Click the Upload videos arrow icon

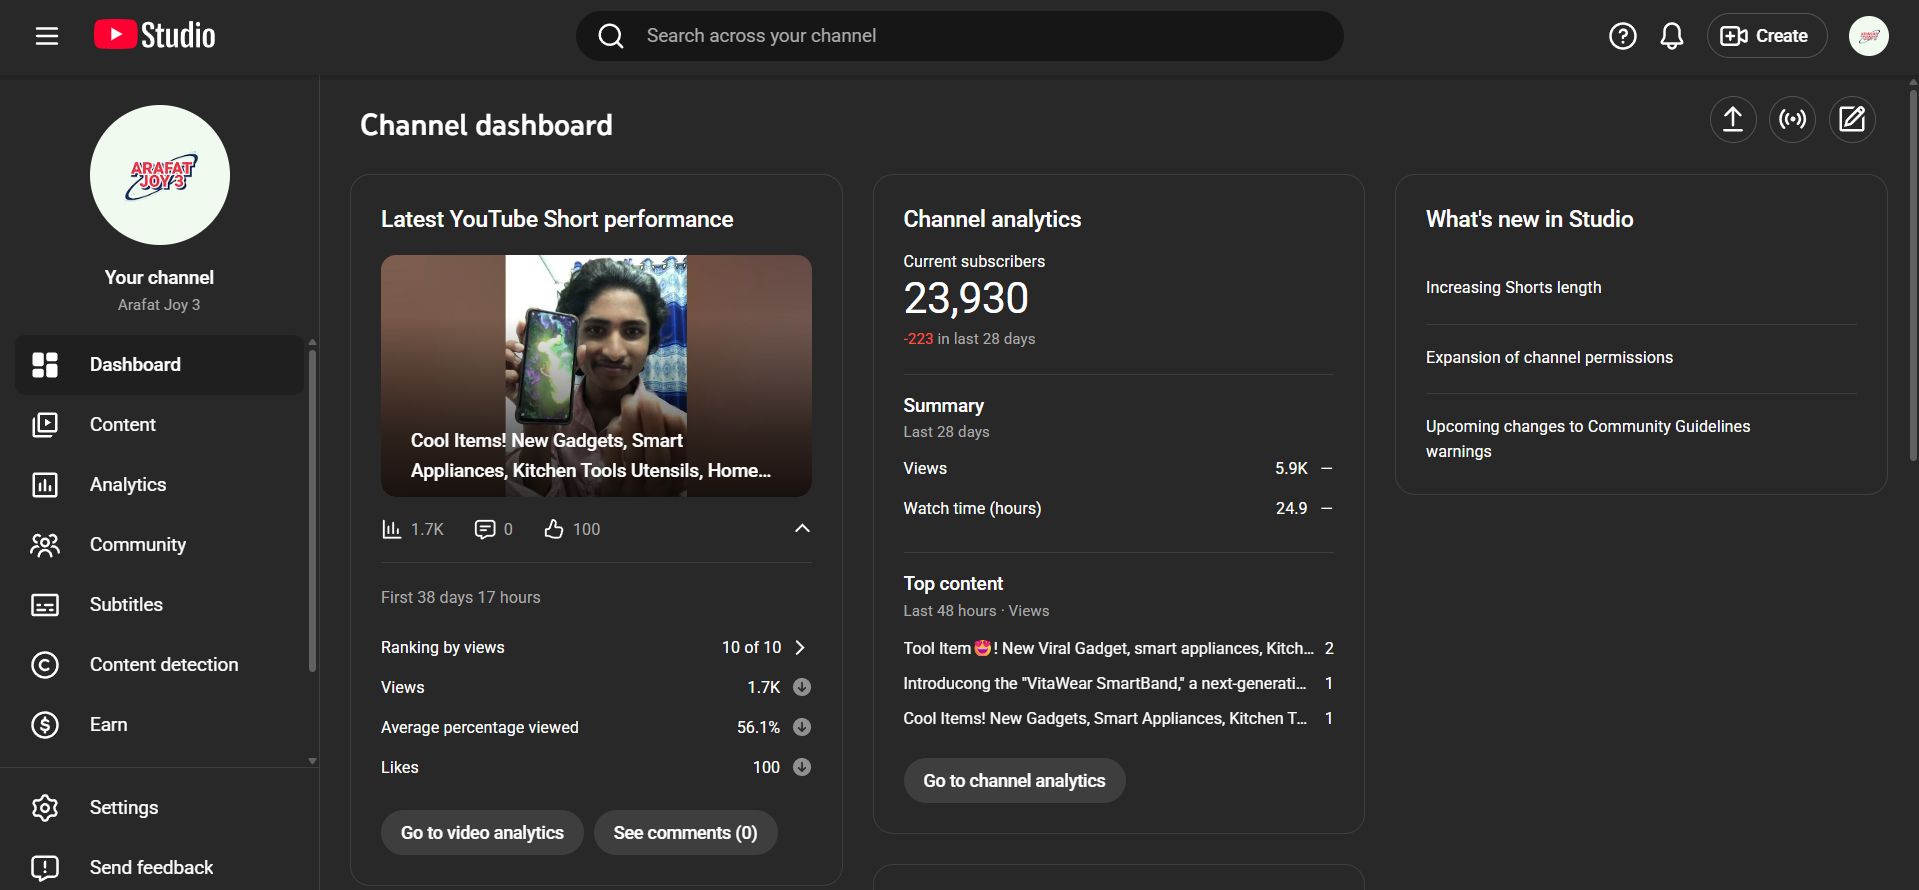[x=1732, y=120]
